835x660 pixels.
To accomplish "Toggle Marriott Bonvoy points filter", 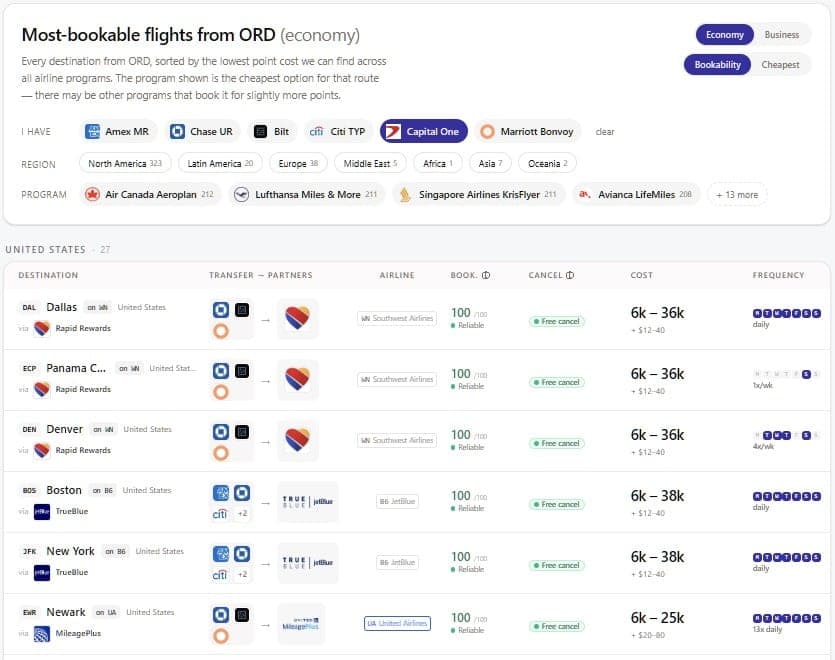I will point(527,132).
